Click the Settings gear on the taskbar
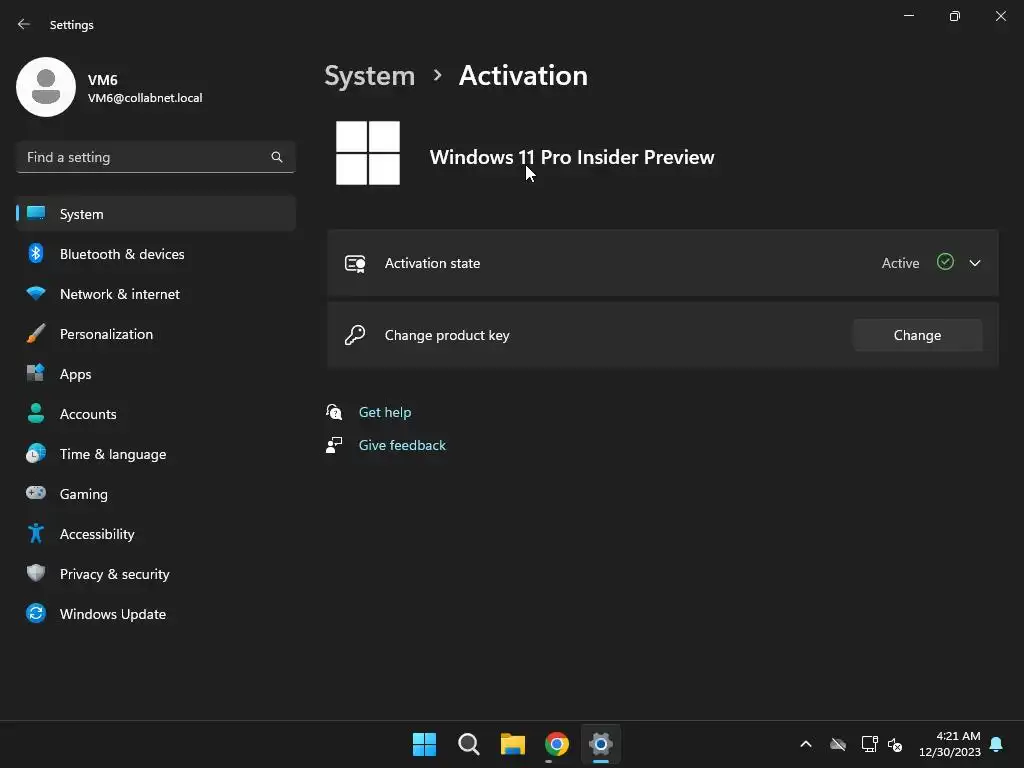1024x768 pixels. coord(601,744)
